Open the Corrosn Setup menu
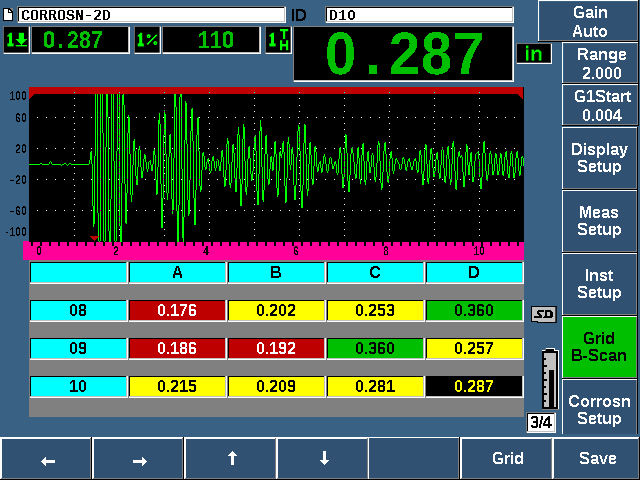The width and height of the screenshot is (640, 480). tap(600, 407)
